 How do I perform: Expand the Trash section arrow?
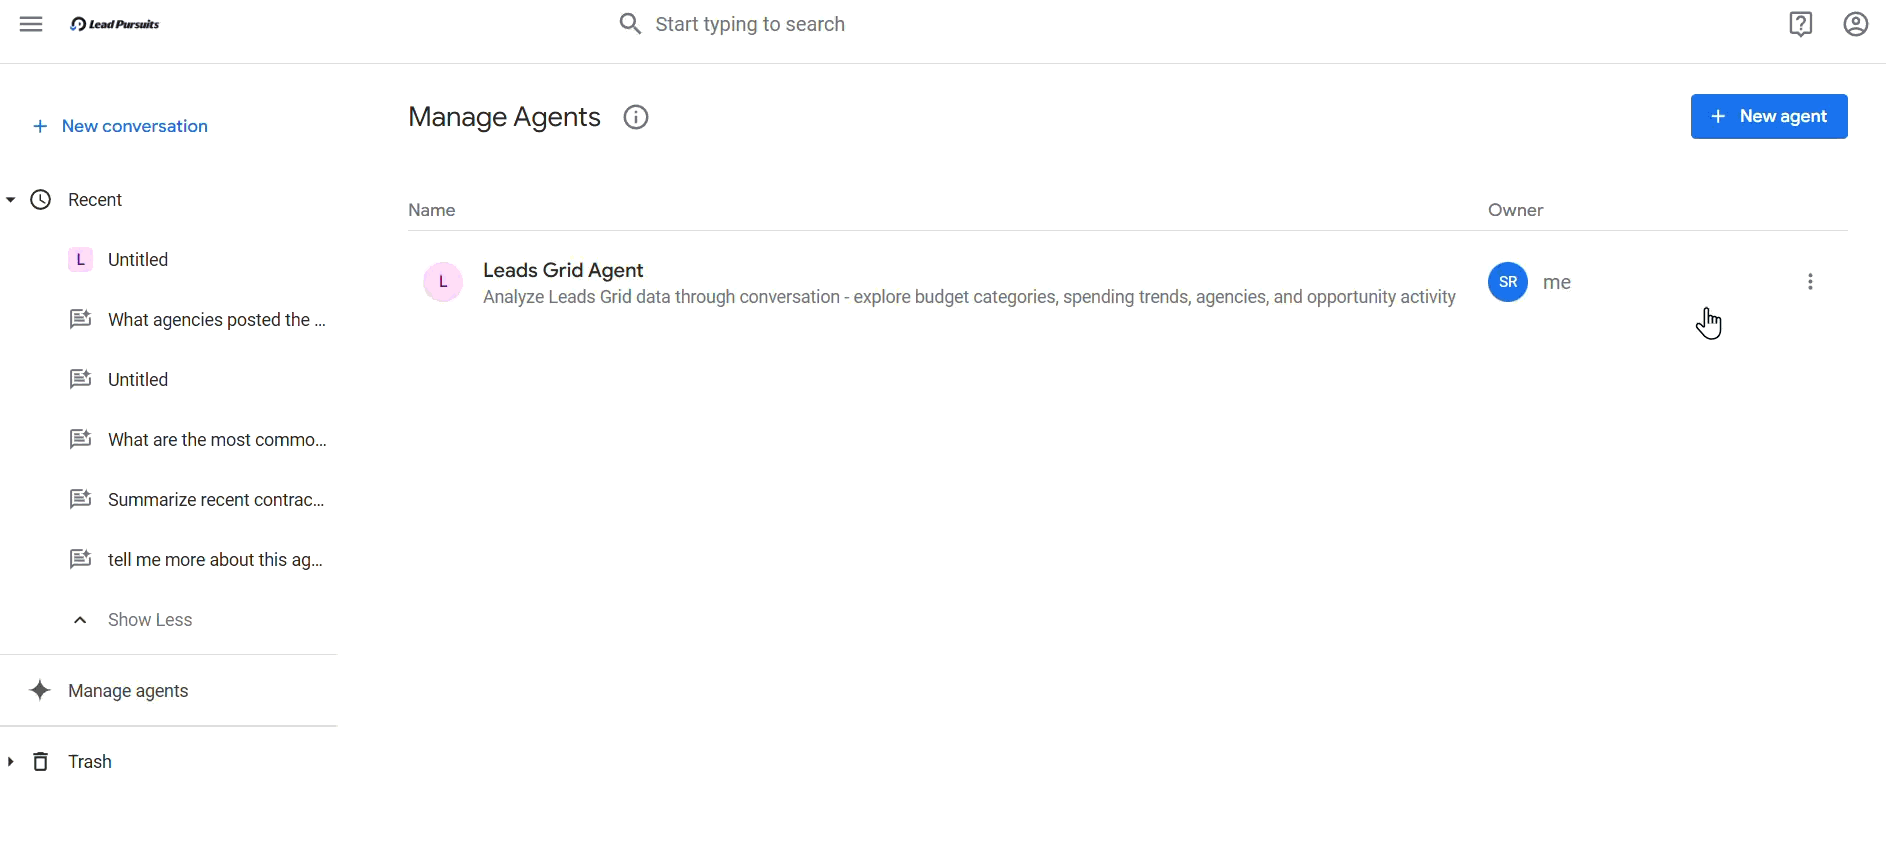coord(11,762)
